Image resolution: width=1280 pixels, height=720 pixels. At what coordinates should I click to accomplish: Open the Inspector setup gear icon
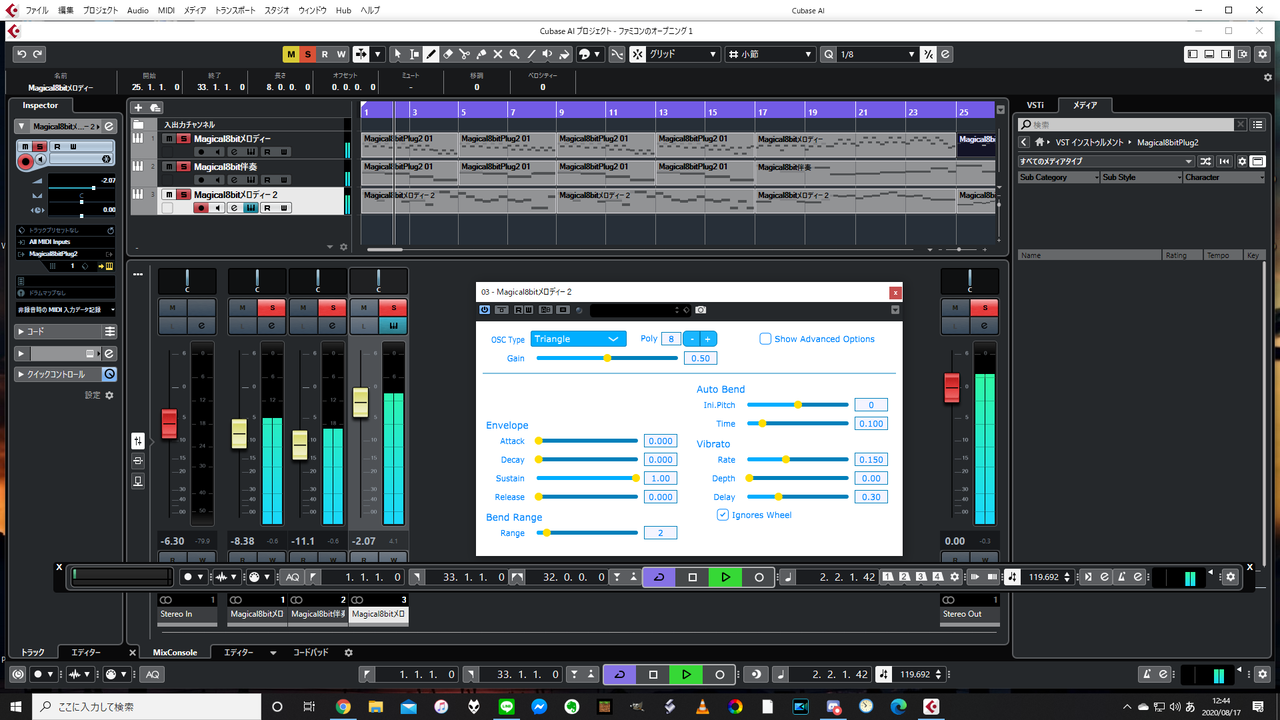click(109, 395)
